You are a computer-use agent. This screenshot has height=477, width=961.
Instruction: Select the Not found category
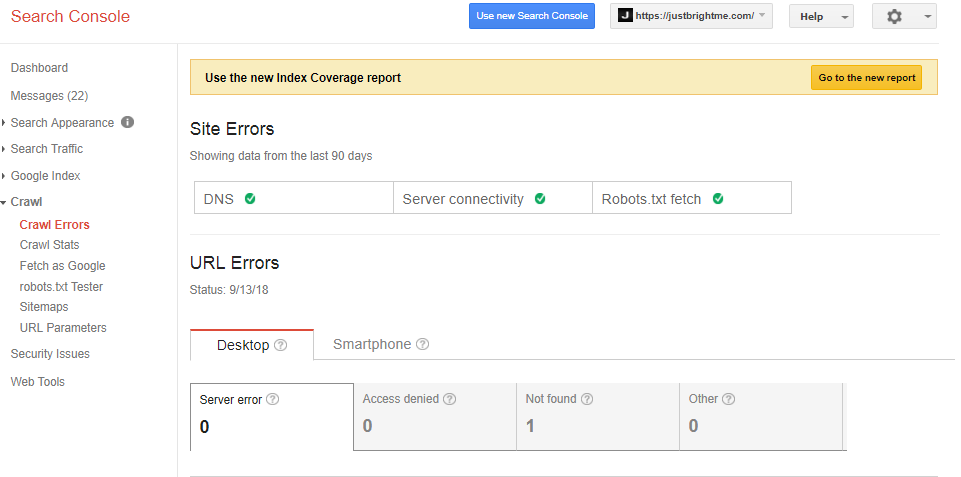tap(598, 417)
